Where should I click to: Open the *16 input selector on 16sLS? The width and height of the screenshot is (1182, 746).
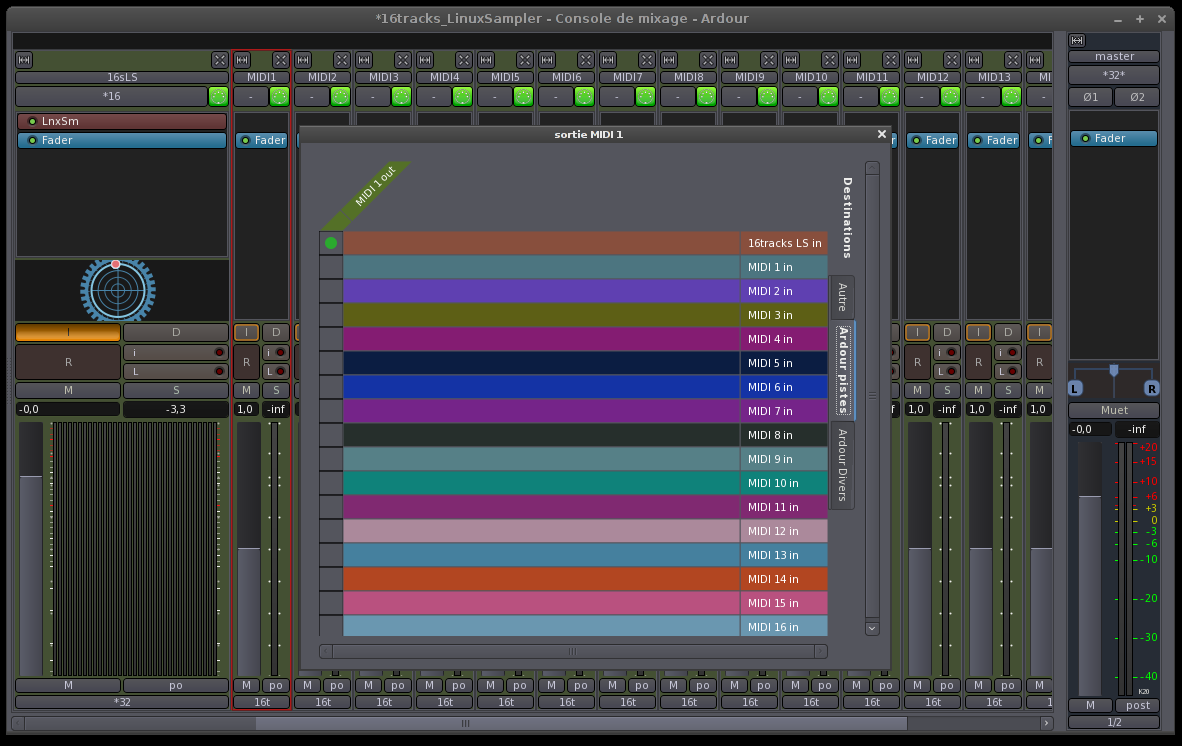pyautogui.click(x=111, y=97)
